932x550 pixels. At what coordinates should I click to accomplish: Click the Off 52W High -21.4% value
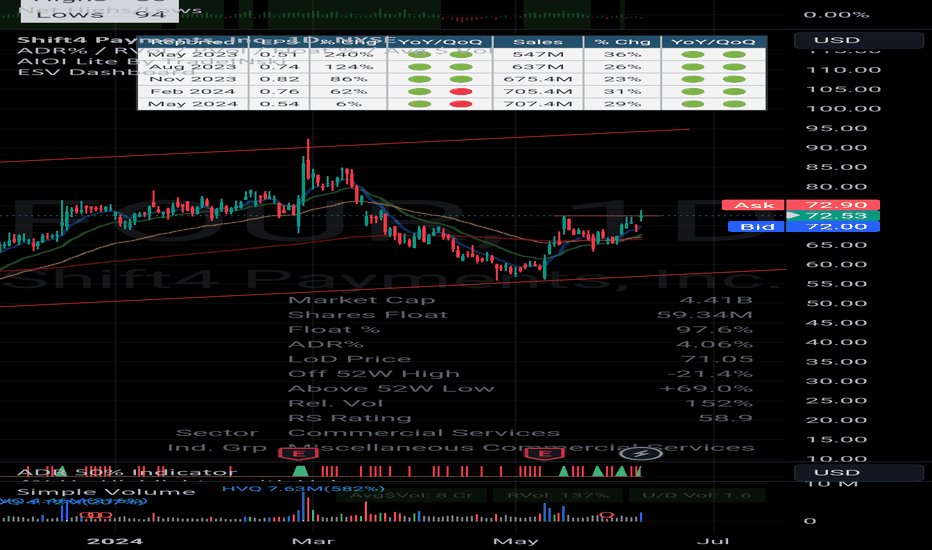pyautogui.click(x=710, y=375)
